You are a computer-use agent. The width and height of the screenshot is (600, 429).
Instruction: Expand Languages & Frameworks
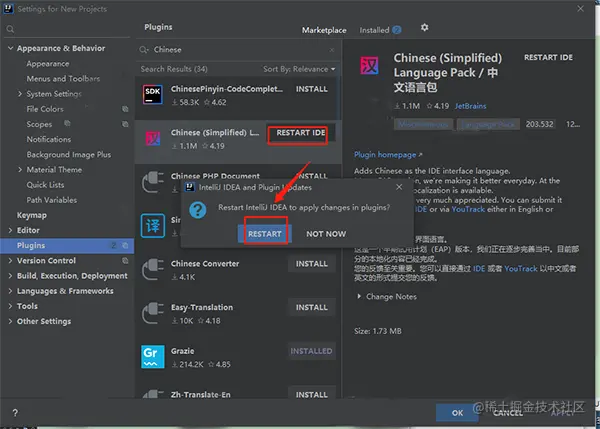click(x=10, y=291)
